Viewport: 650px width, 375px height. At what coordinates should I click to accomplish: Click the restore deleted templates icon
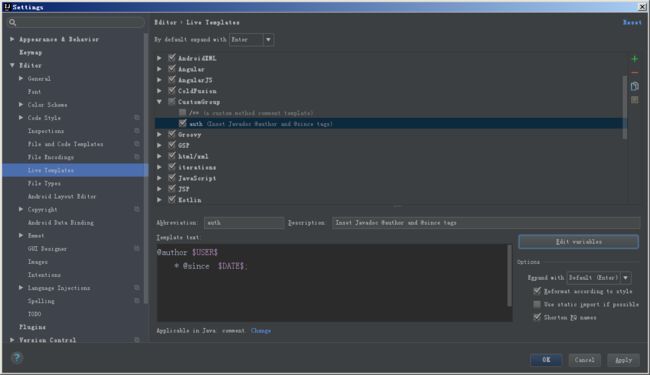click(634, 100)
